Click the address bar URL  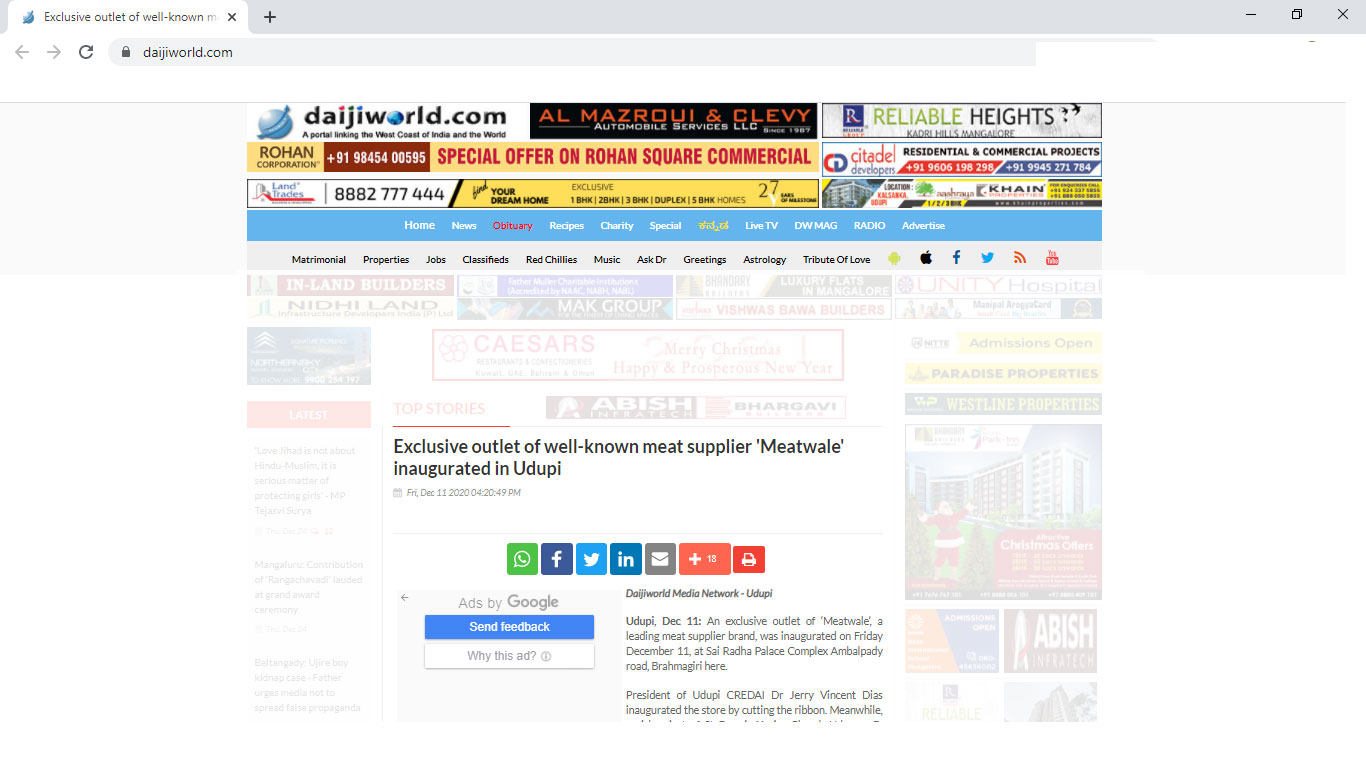click(x=188, y=52)
